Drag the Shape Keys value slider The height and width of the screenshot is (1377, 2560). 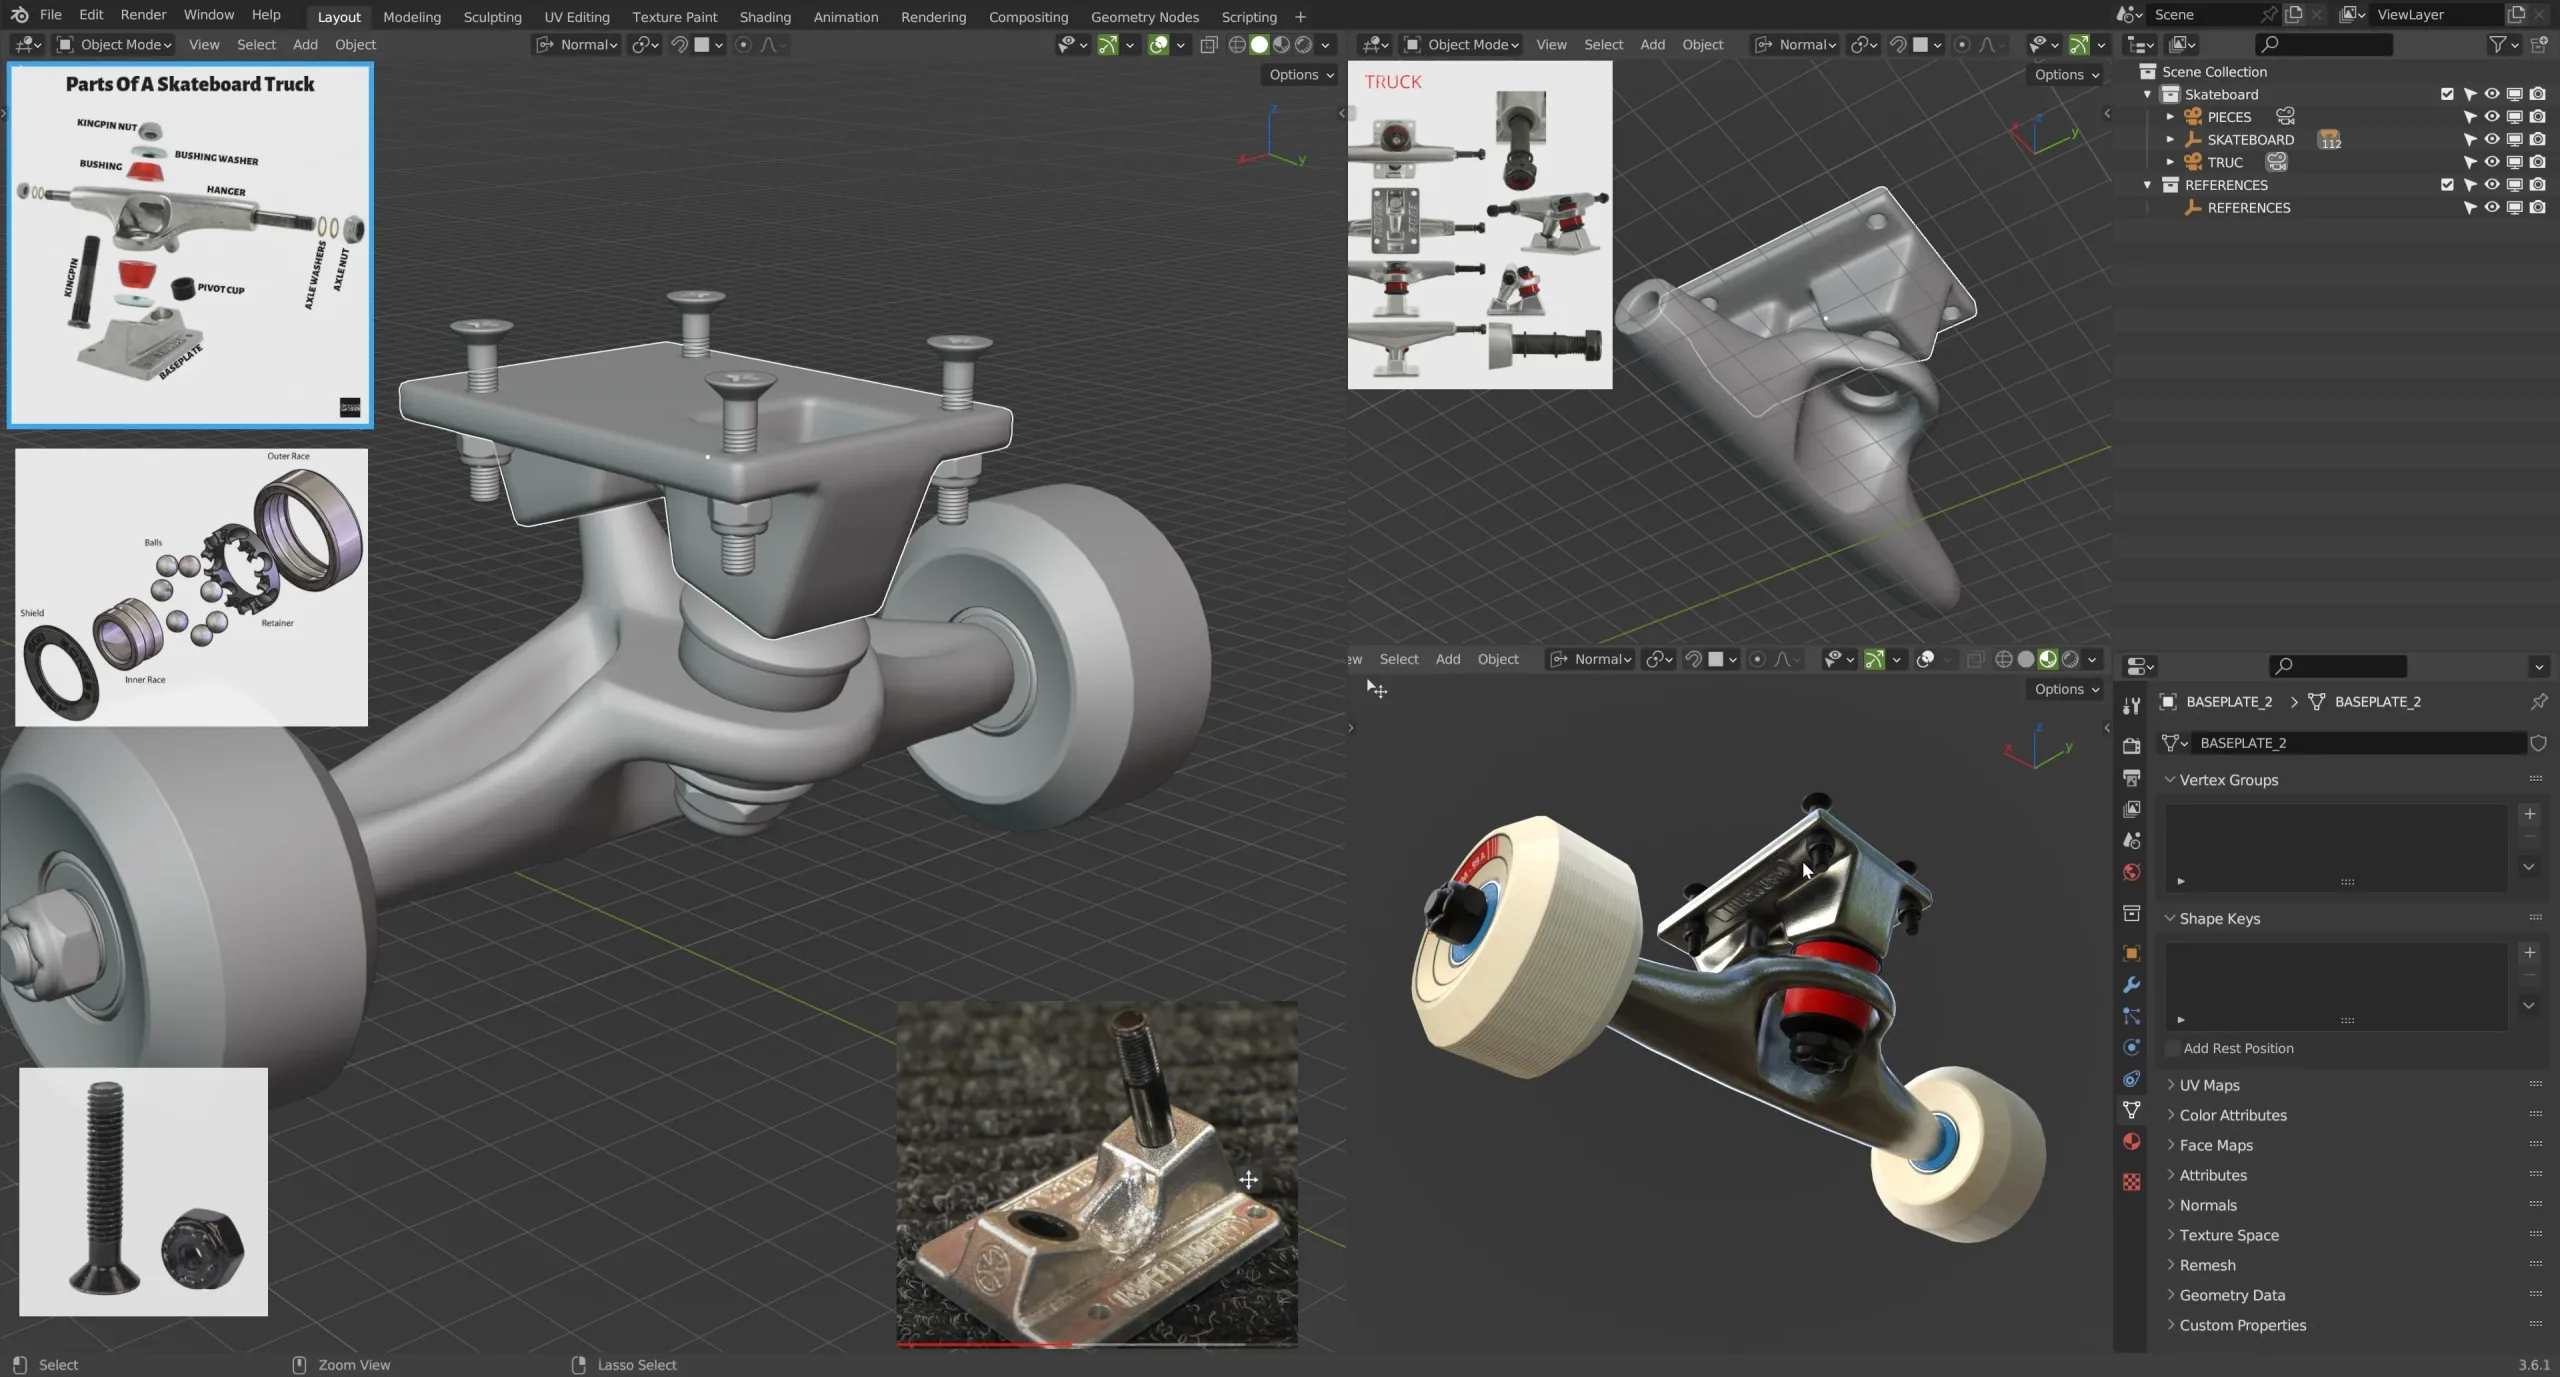[2348, 1017]
